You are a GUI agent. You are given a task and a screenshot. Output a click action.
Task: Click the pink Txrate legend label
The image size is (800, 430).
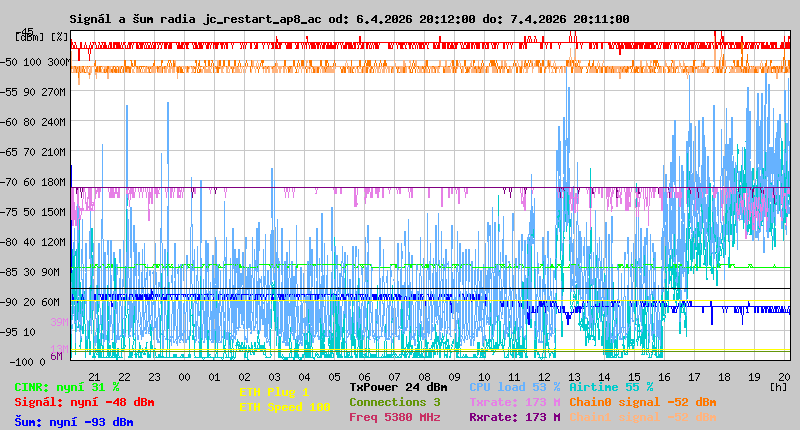[514, 402]
